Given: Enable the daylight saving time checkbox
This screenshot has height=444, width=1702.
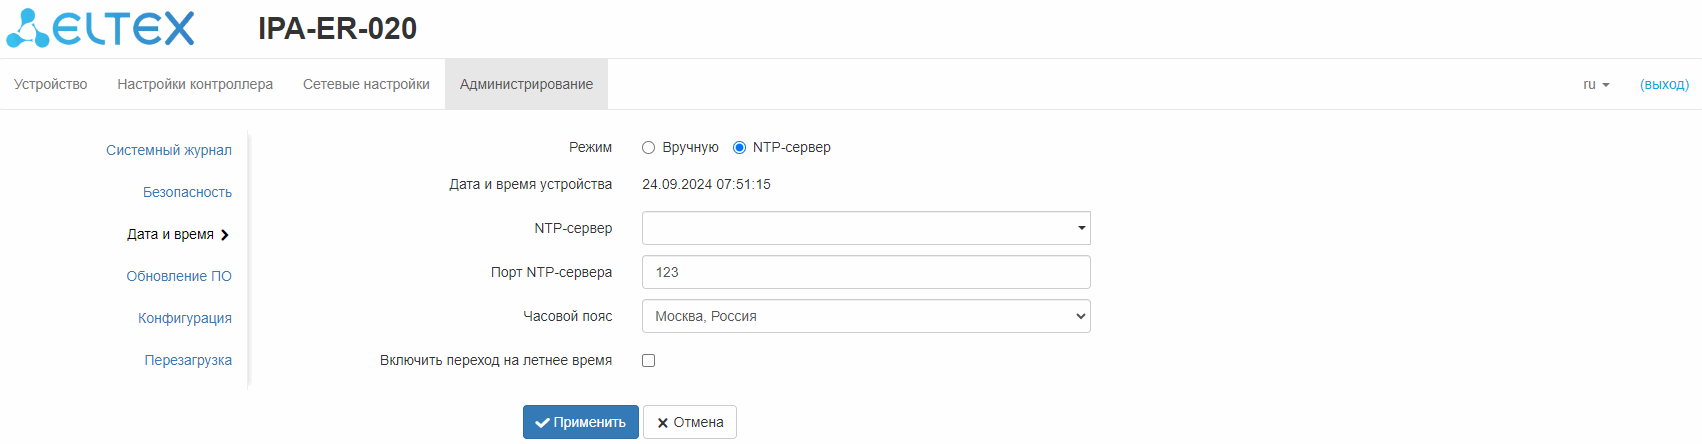Looking at the screenshot, I should point(649,361).
